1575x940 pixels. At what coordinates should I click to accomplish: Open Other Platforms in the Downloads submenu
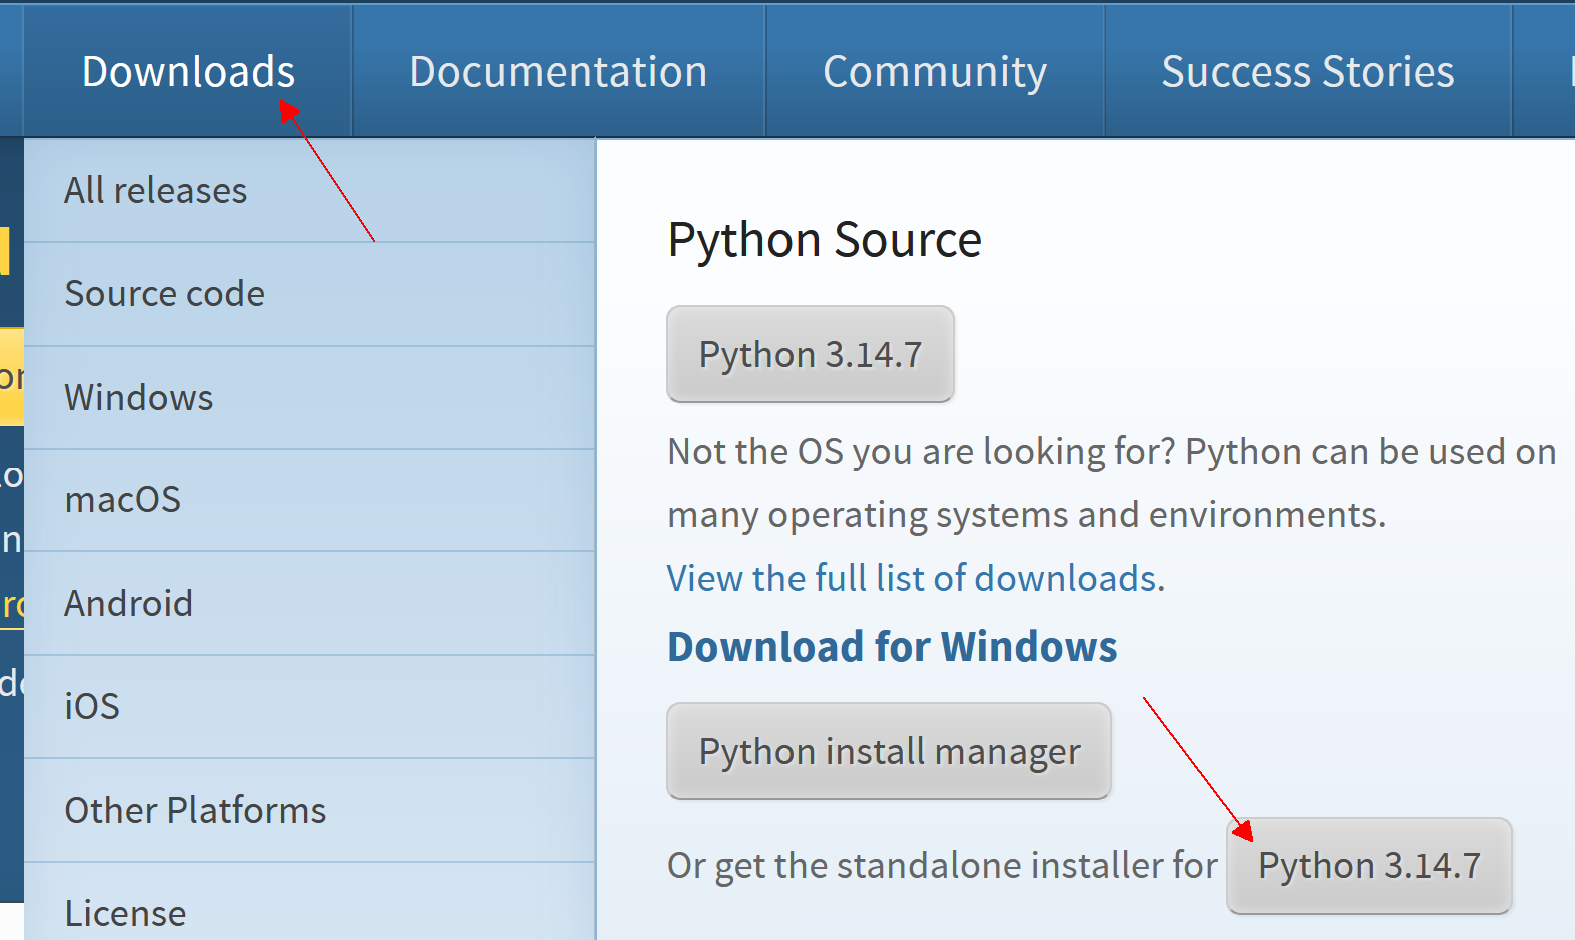[309, 810]
